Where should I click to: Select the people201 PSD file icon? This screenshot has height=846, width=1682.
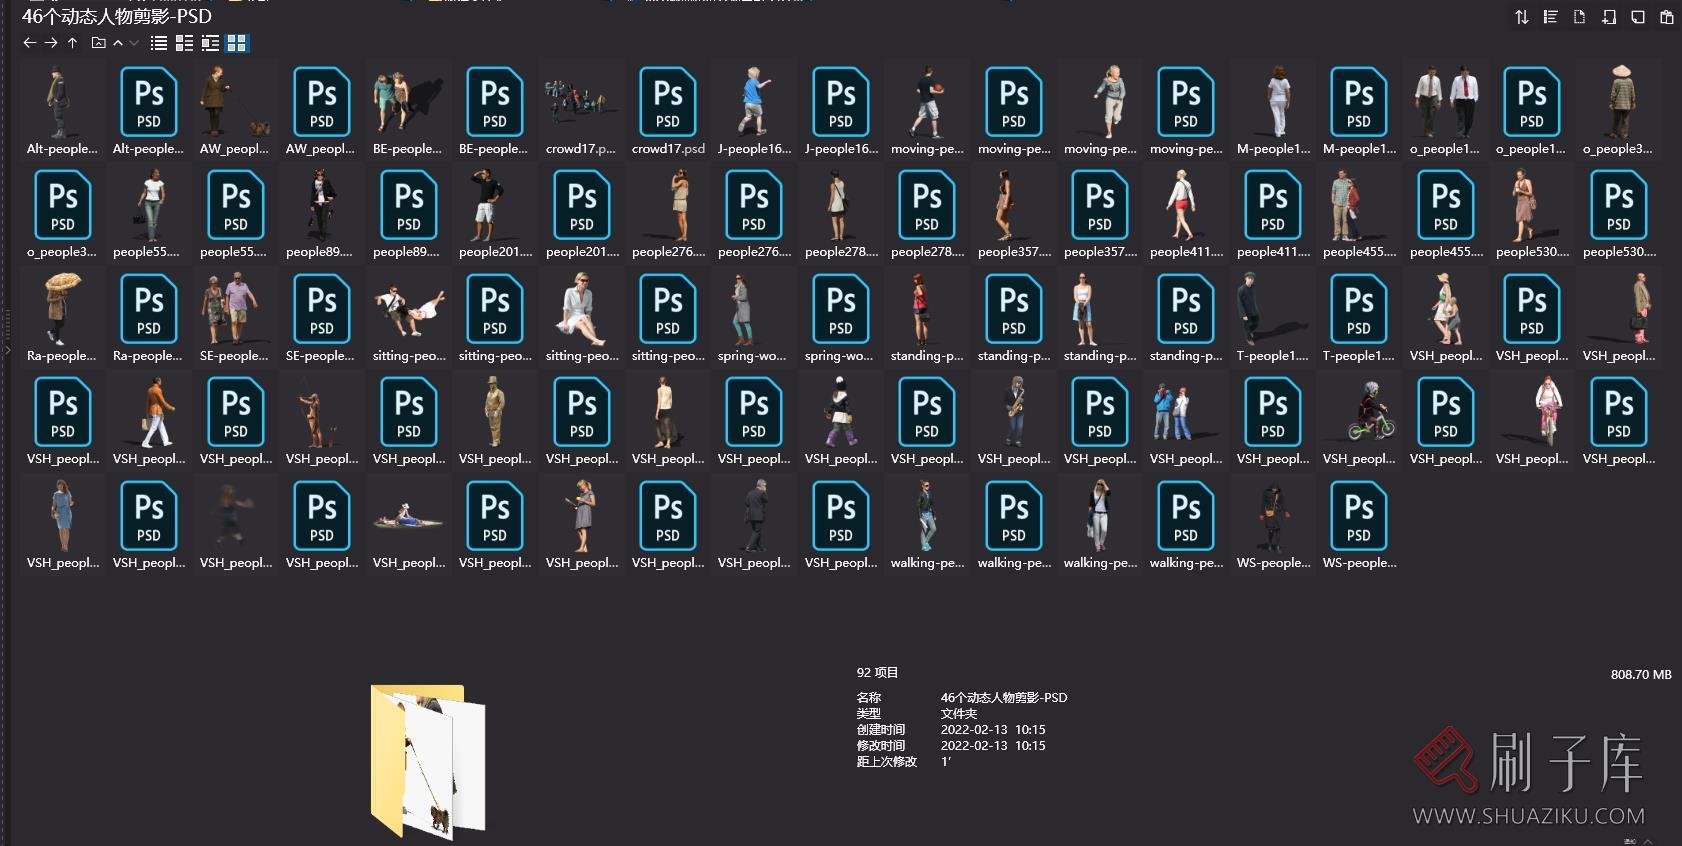click(582, 205)
